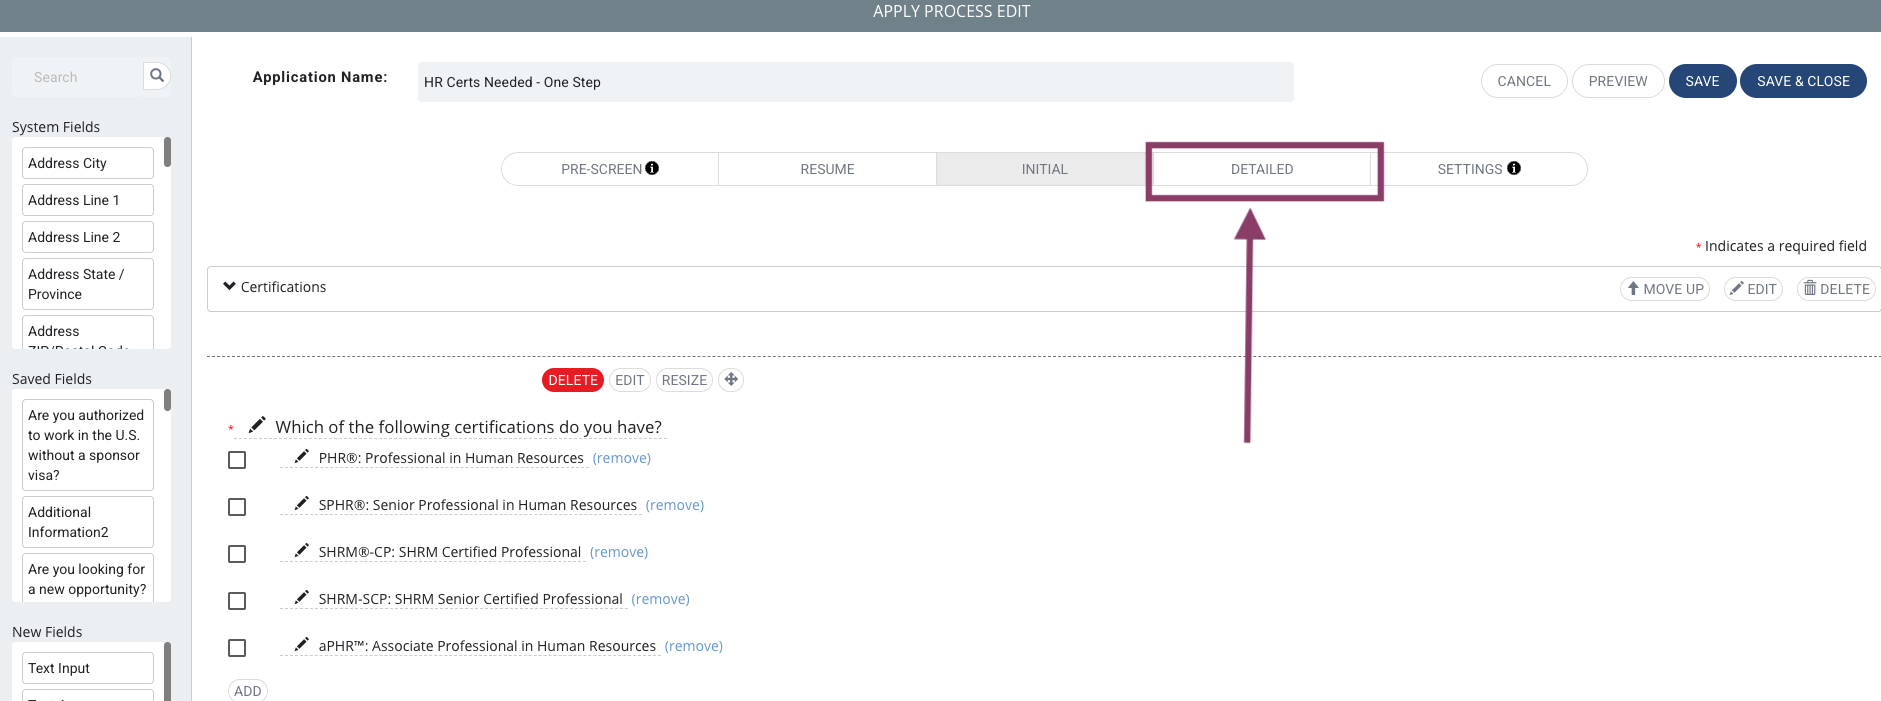Click the PRE-SCREEN info icon
Viewport: 1881px width, 701px height.
(x=652, y=168)
